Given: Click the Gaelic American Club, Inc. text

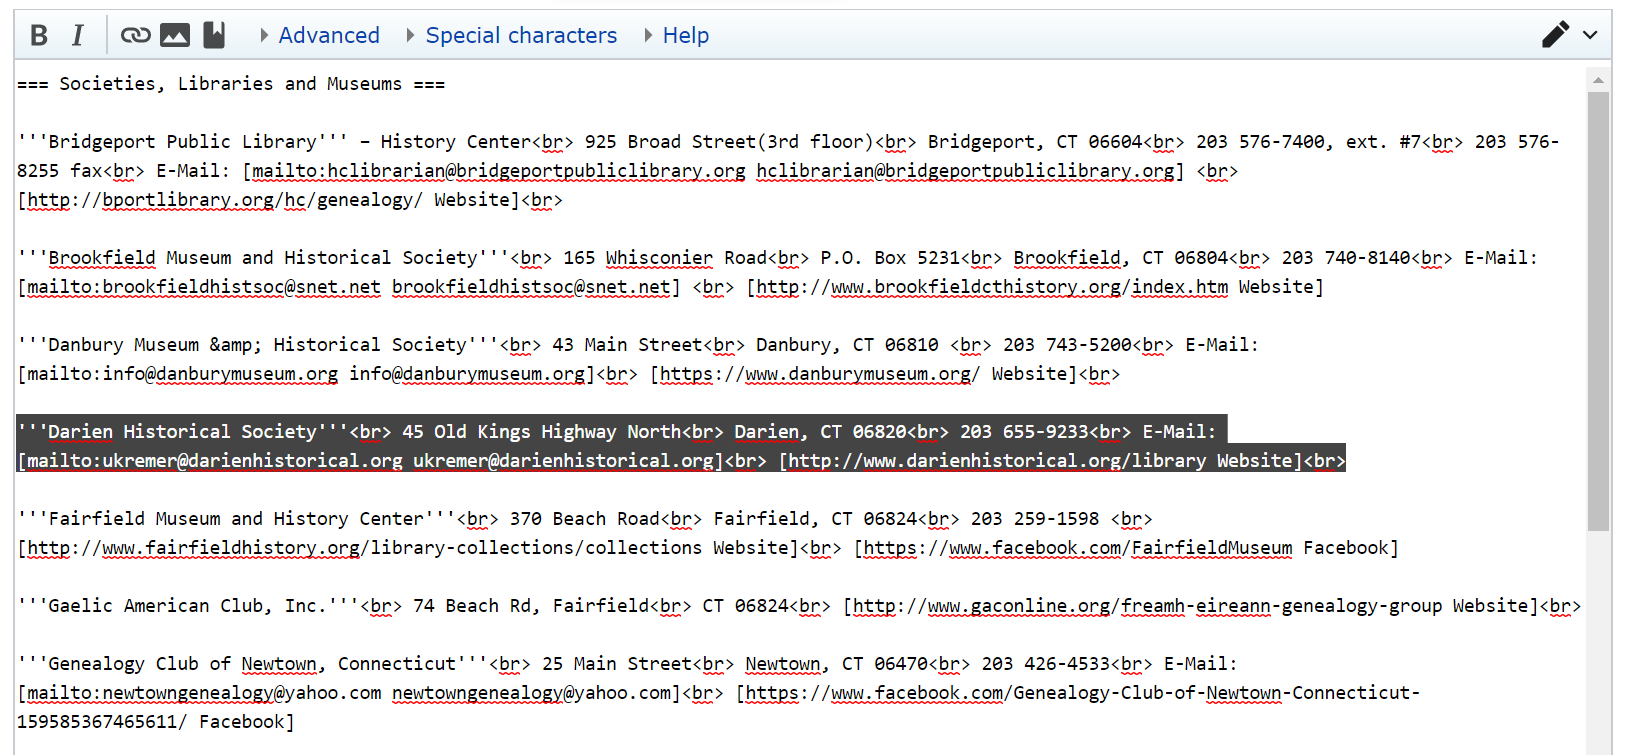Looking at the screenshot, I should (x=188, y=606).
